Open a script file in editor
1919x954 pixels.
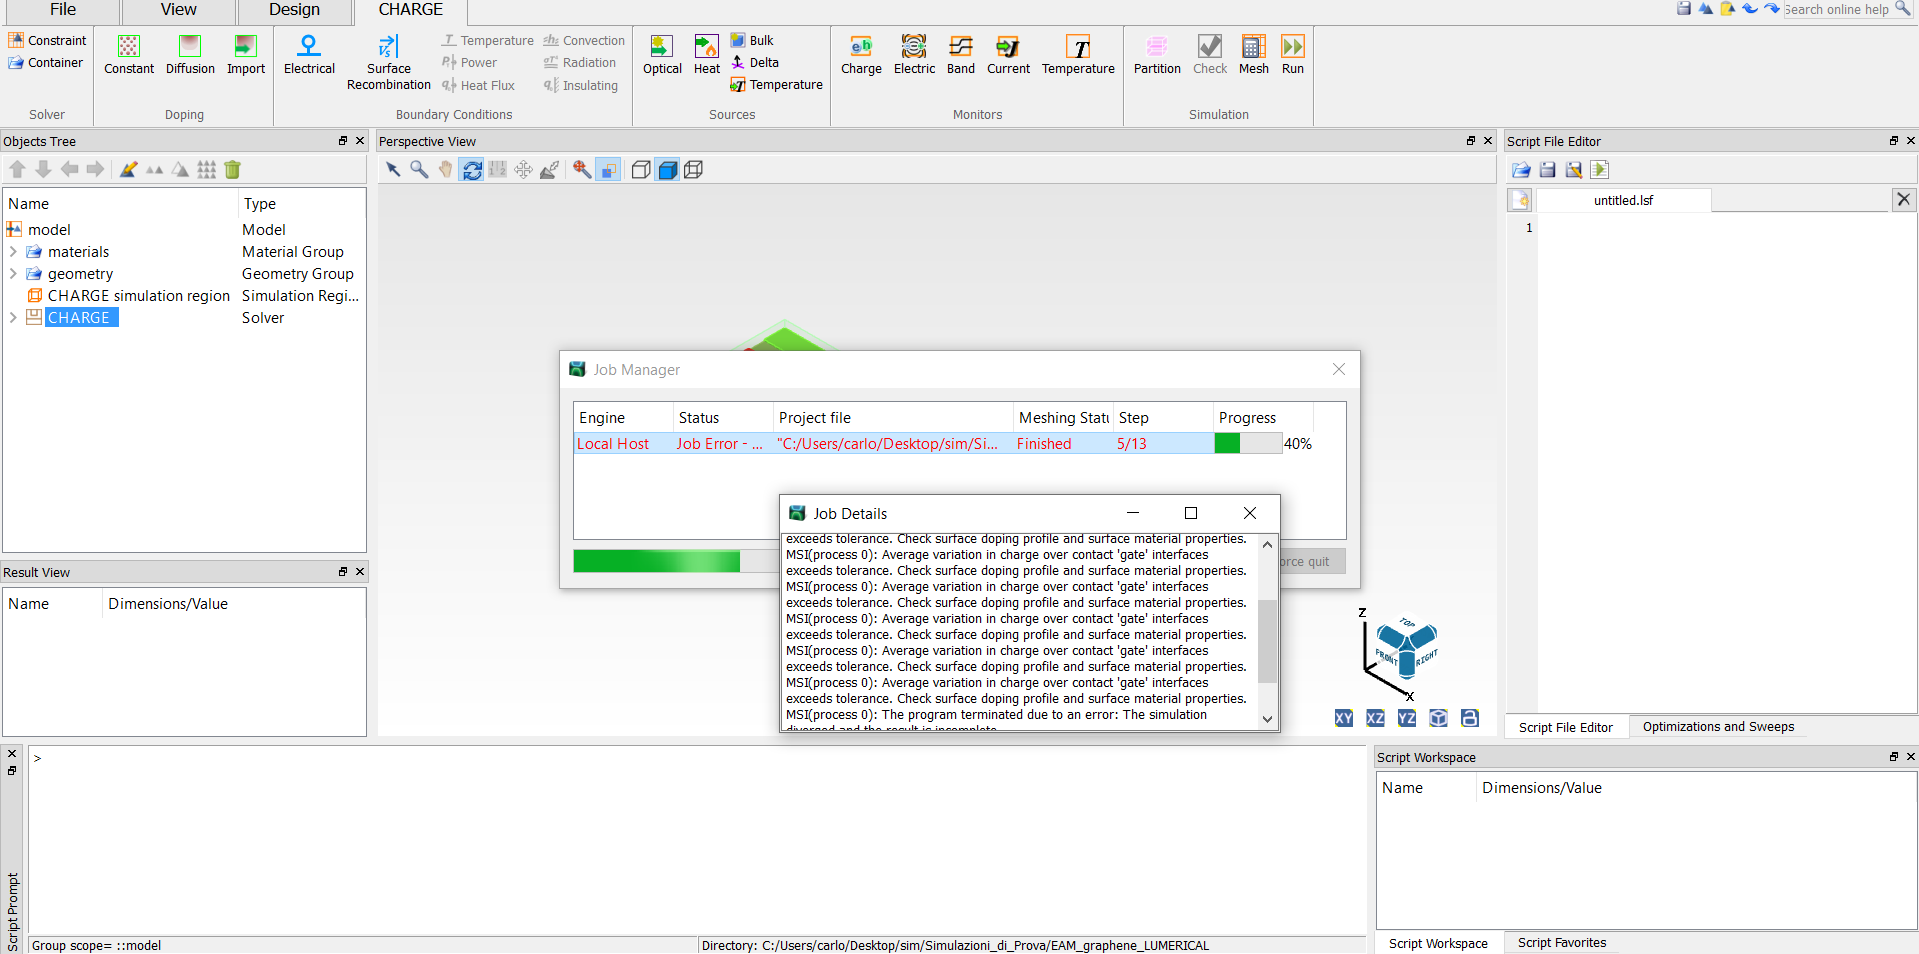(x=1521, y=170)
